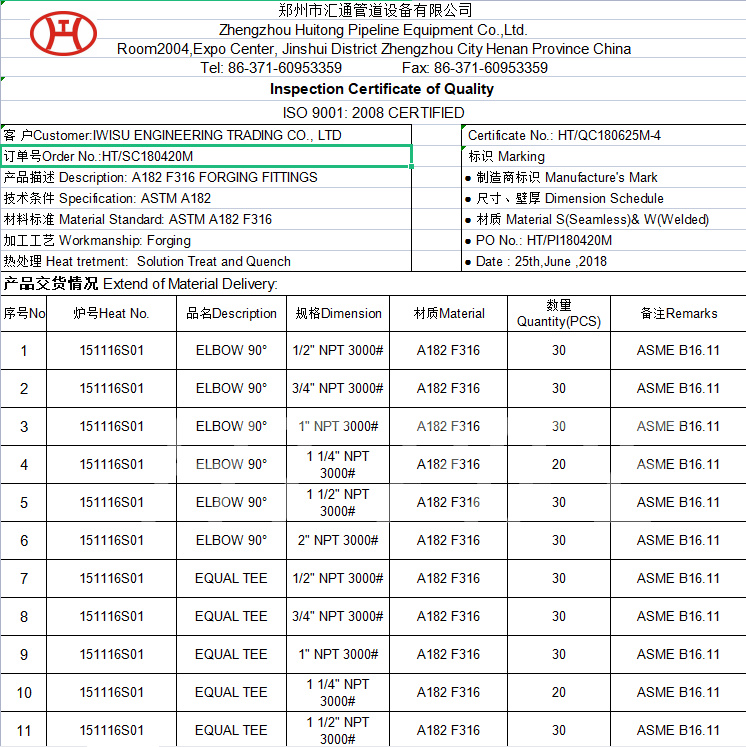Select the Marking label cell
The height and width of the screenshot is (747, 746).
pyautogui.click(x=604, y=156)
